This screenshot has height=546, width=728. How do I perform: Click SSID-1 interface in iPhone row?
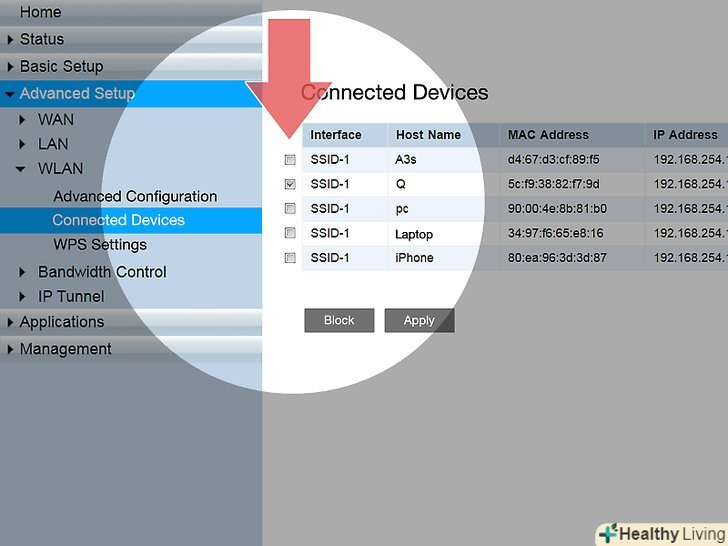pyautogui.click(x=330, y=258)
